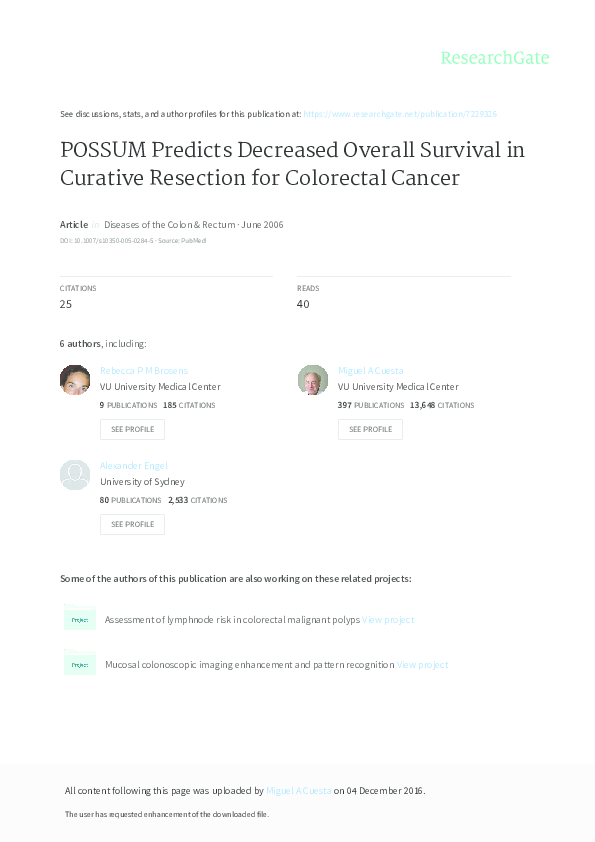595x842 pixels.
Task: Click the citations count 25
Action: pos(66,304)
